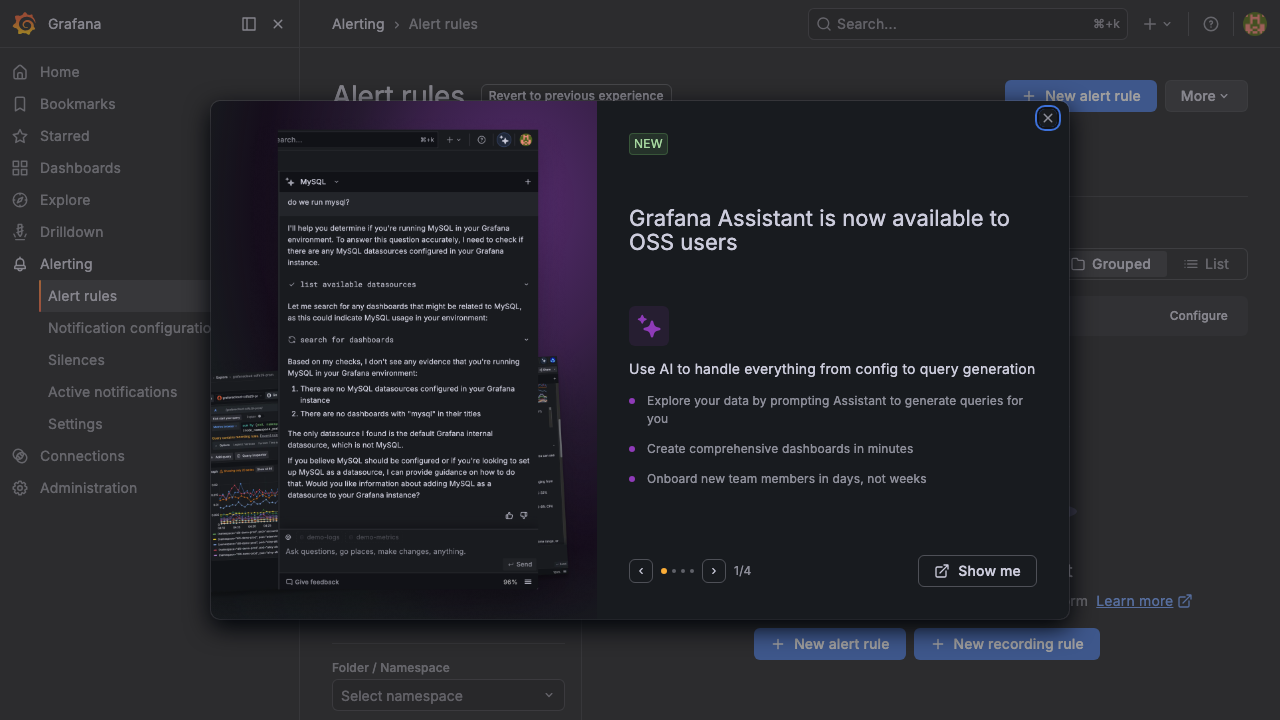Screen dimensions: 1280x720
Task: Go to Dashboards in the sidebar
Action: [x=80, y=168]
